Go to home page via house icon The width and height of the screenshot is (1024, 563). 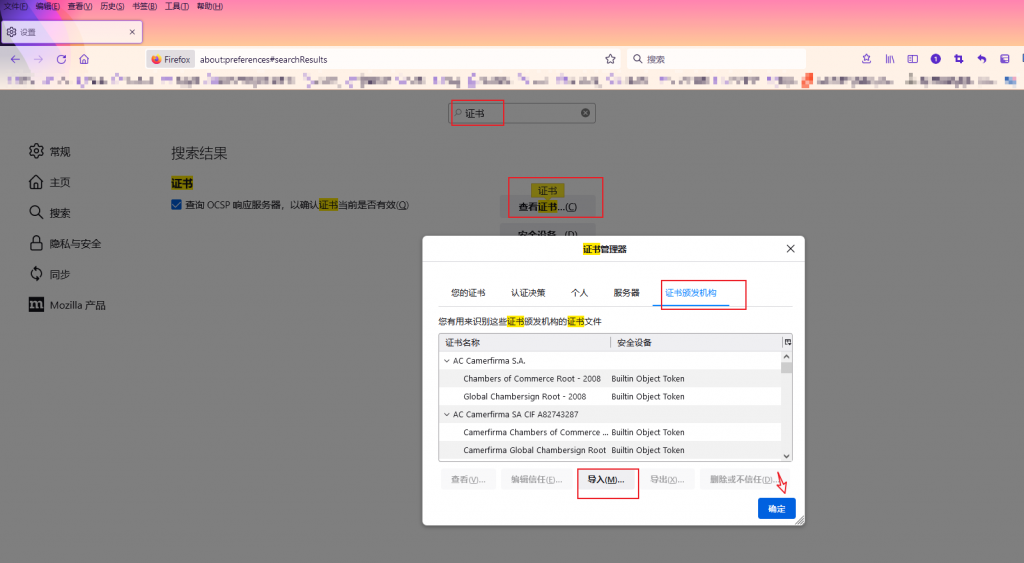pos(84,59)
